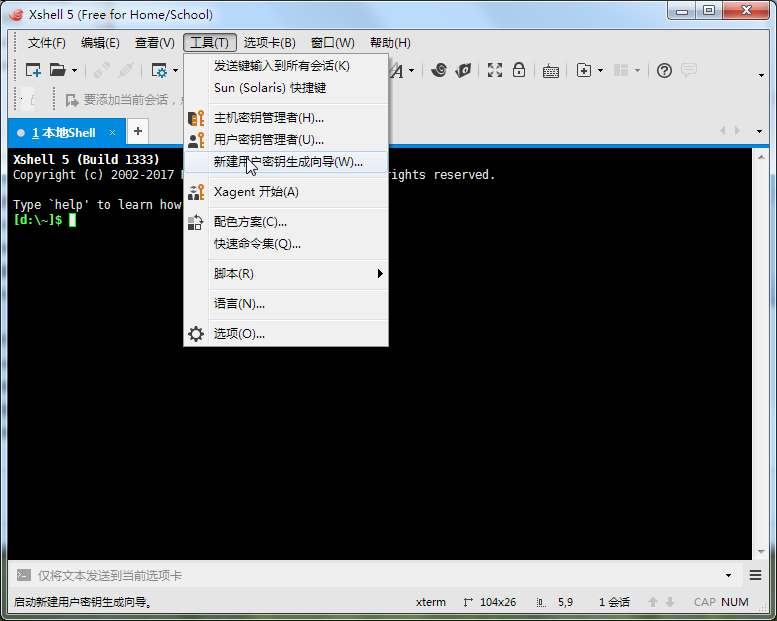The width and height of the screenshot is (777, 621).
Task: Open 语言(N) menu item
Action: click(286, 304)
